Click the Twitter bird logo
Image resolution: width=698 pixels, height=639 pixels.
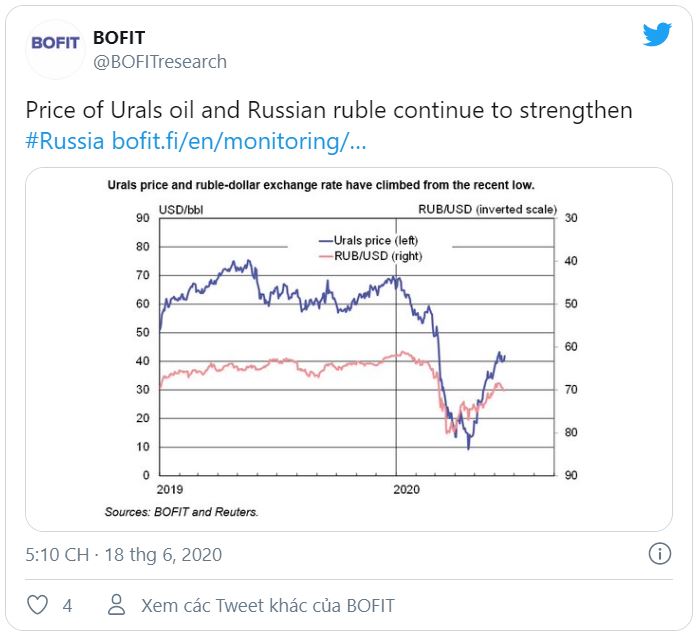[656, 34]
